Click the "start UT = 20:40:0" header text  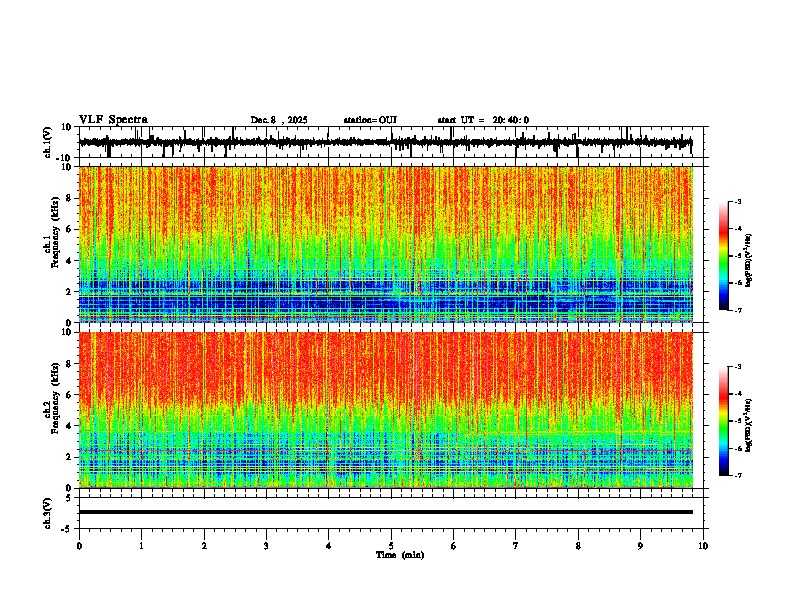click(x=483, y=120)
